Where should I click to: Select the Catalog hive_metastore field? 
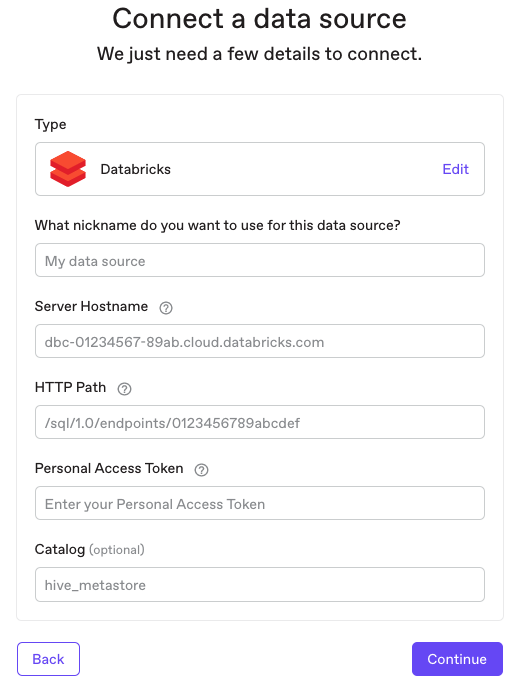(x=260, y=585)
